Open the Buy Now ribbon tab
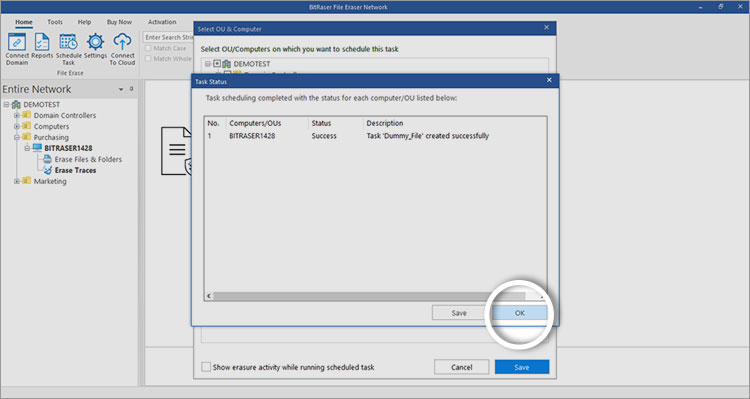This screenshot has width=750, height=399. (x=119, y=22)
